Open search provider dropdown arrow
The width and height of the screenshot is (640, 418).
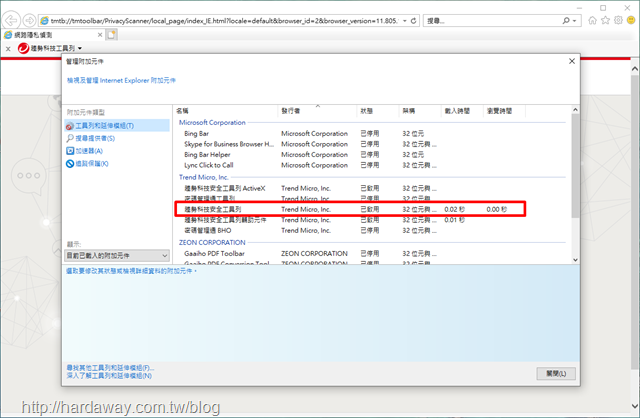(x=574, y=20)
